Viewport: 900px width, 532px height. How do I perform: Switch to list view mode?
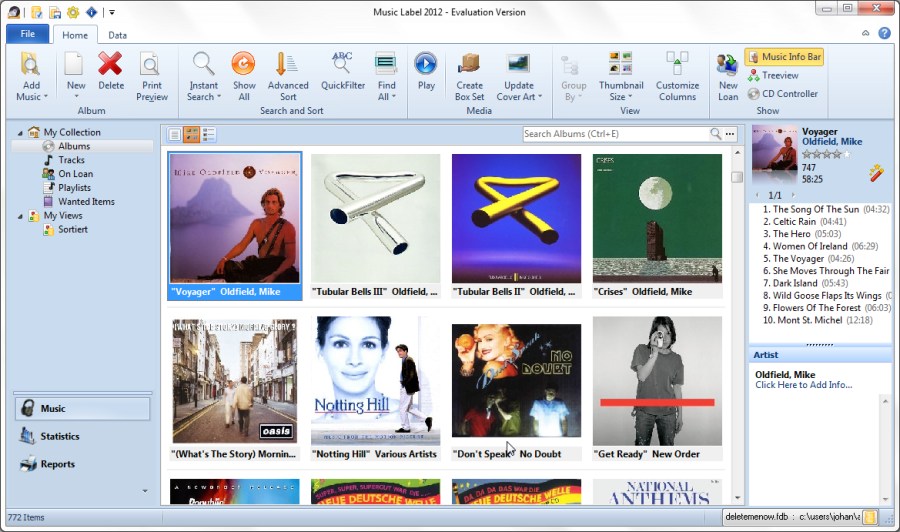click(174, 135)
